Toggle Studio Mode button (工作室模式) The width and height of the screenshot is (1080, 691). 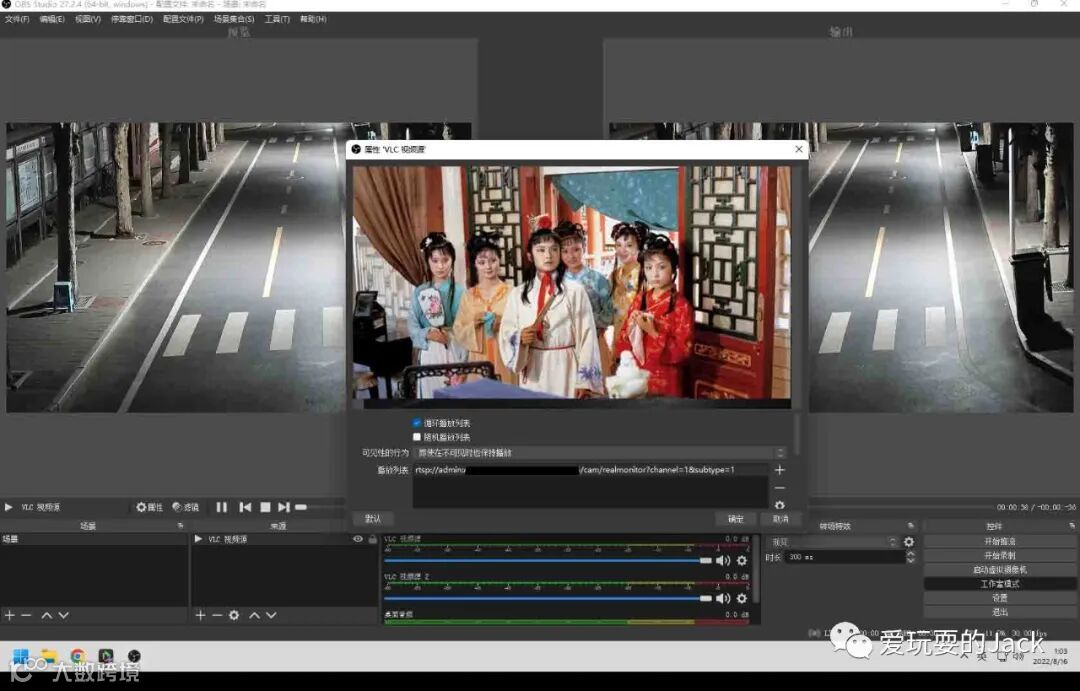[x=999, y=584]
